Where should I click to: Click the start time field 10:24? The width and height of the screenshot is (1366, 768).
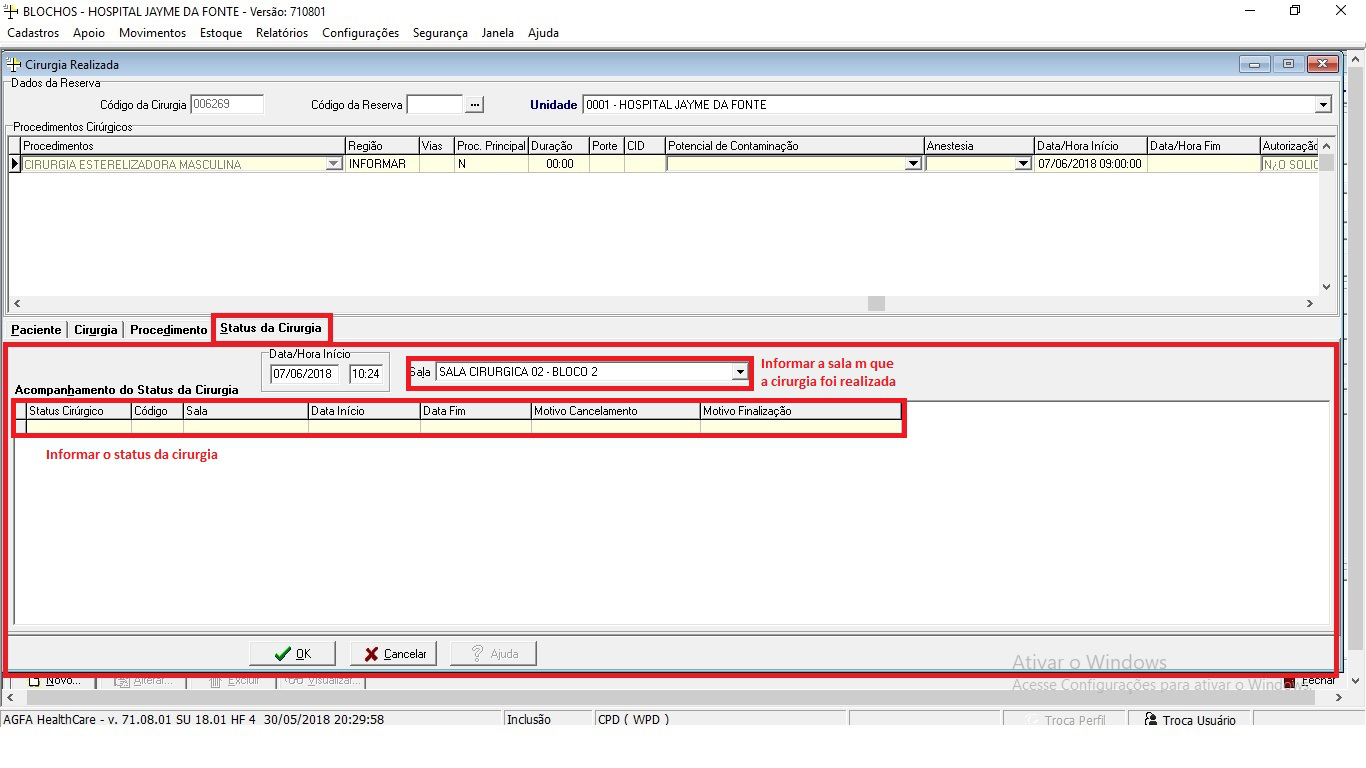(x=366, y=374)
